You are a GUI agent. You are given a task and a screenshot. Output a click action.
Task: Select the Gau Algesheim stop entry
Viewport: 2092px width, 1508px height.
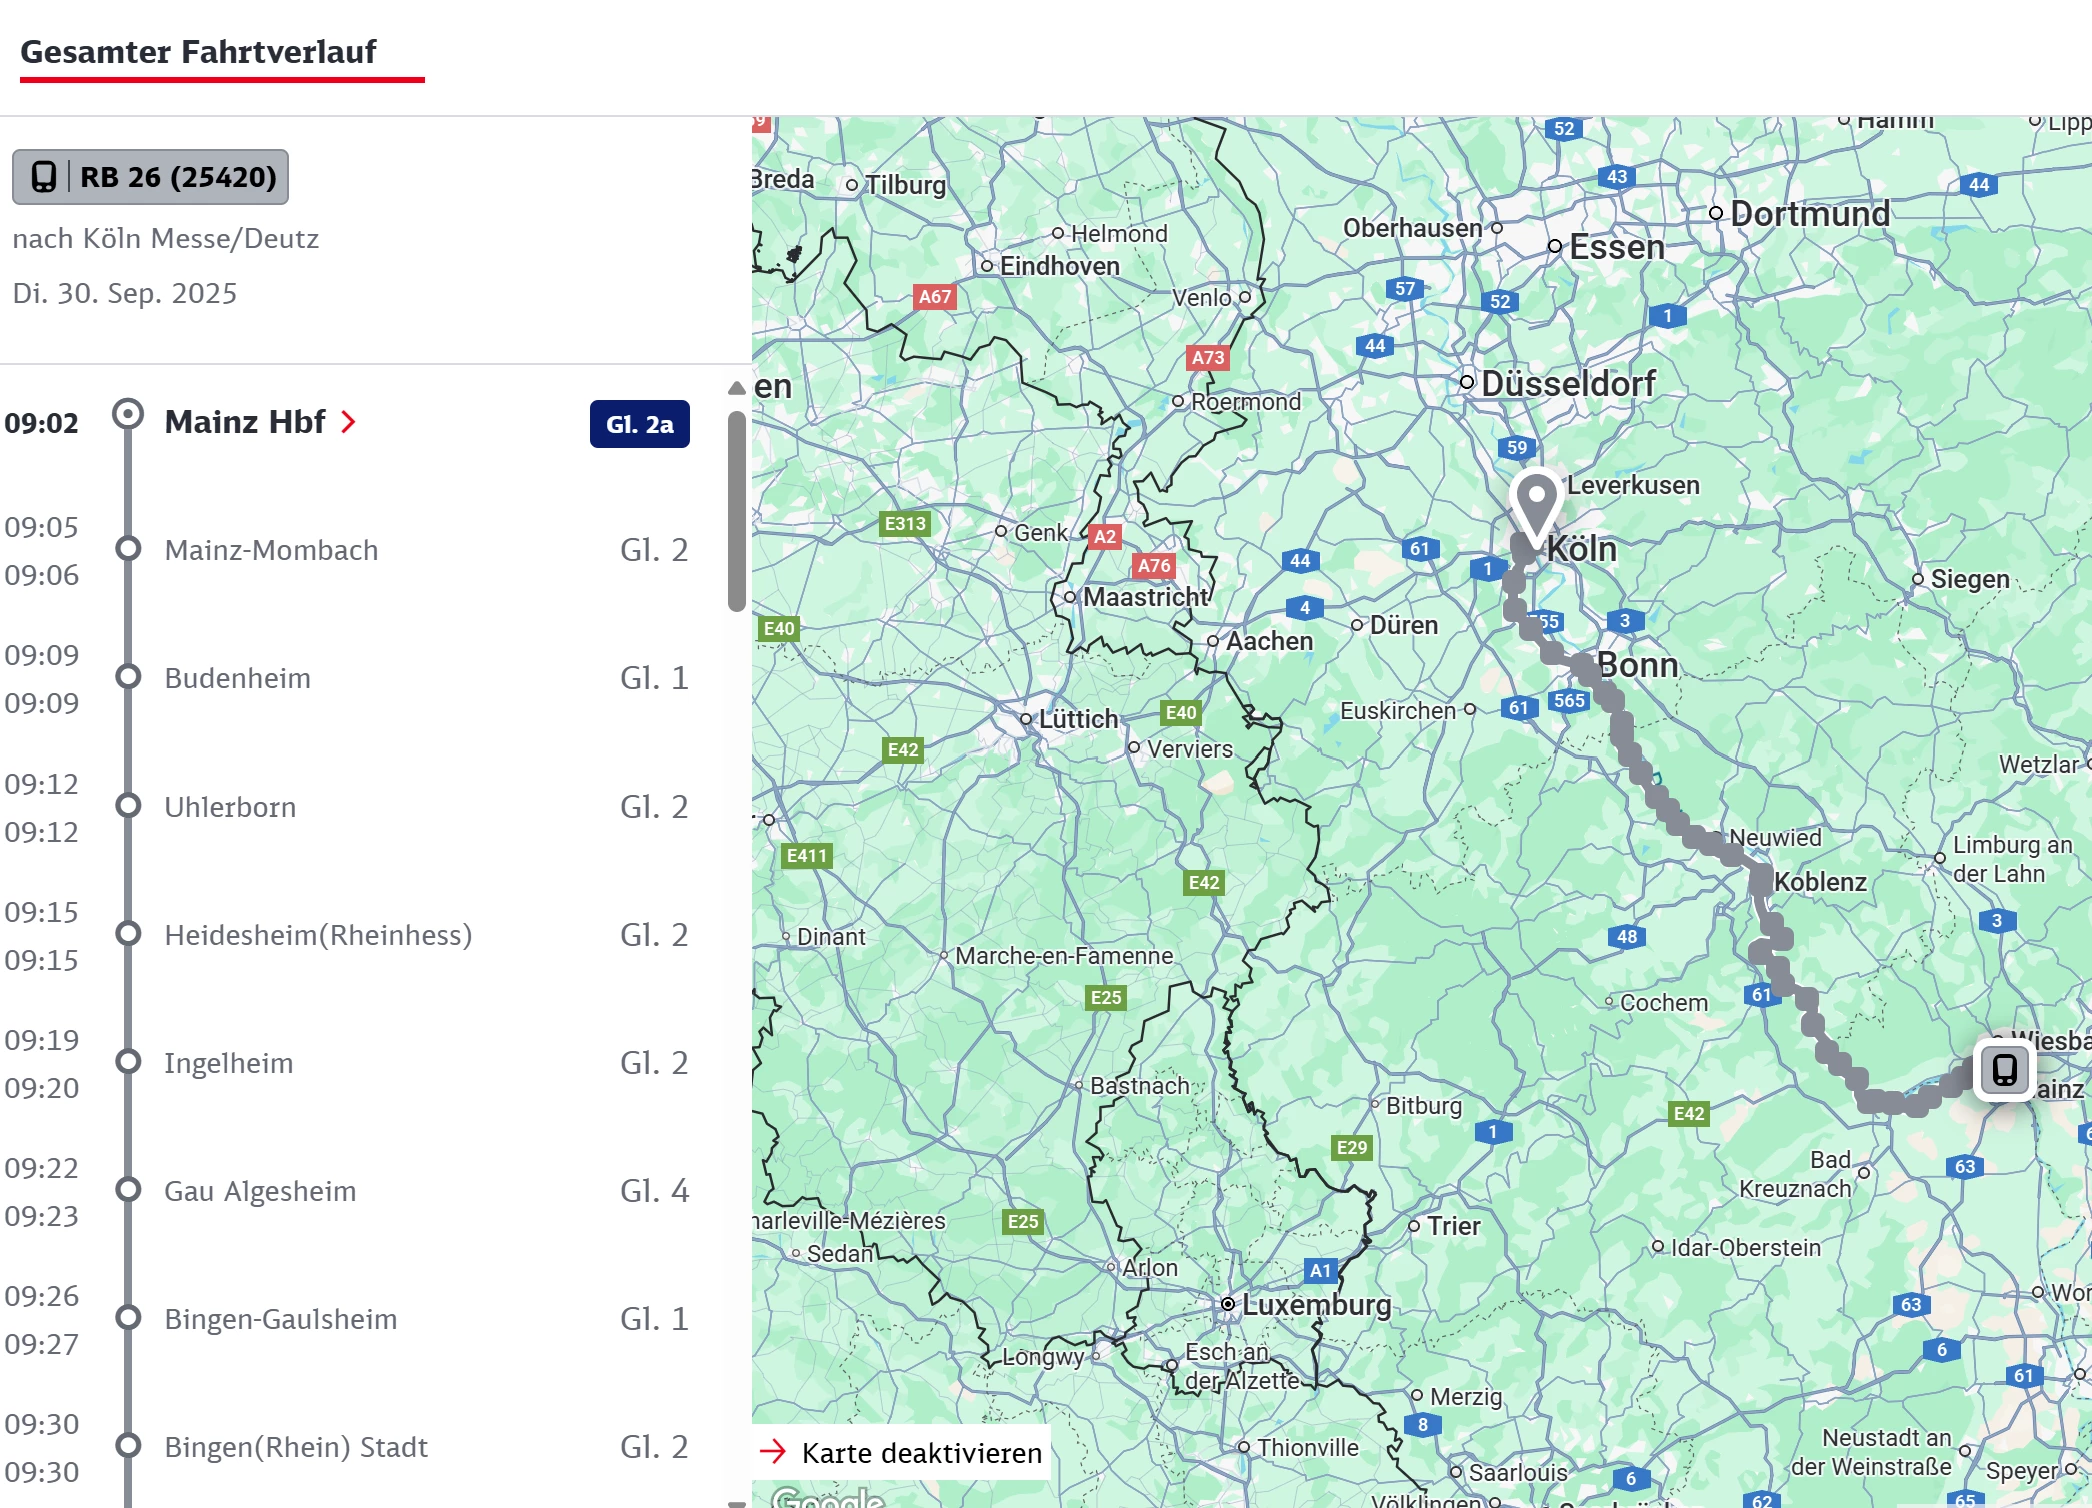tap(260, 1191)
